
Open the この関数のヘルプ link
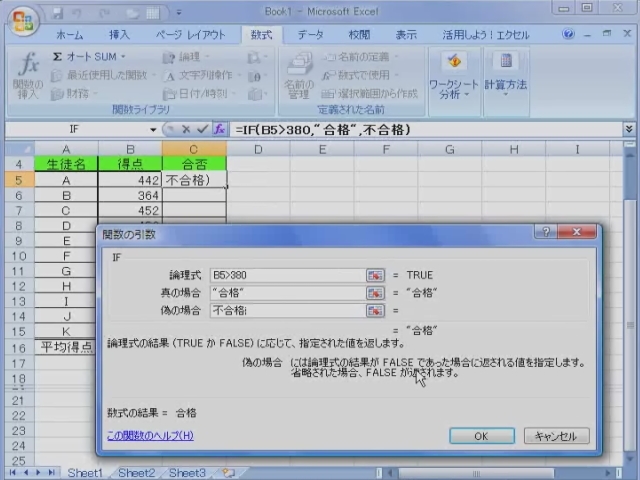tap(150, 436)
